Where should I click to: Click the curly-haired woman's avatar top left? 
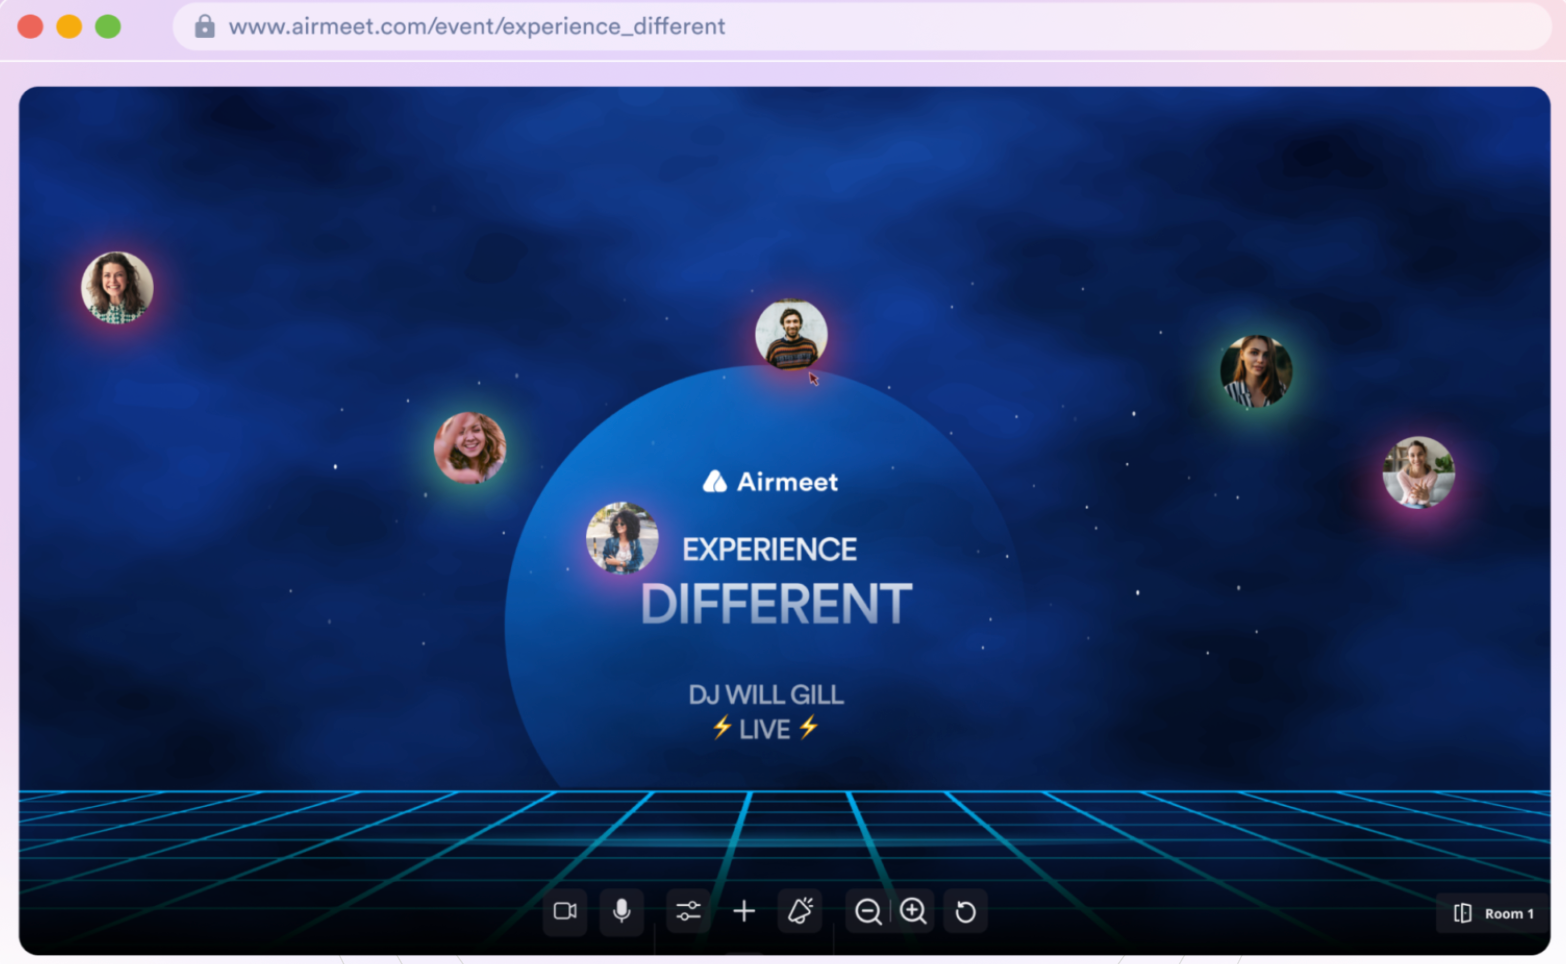[x=117, y=287]
